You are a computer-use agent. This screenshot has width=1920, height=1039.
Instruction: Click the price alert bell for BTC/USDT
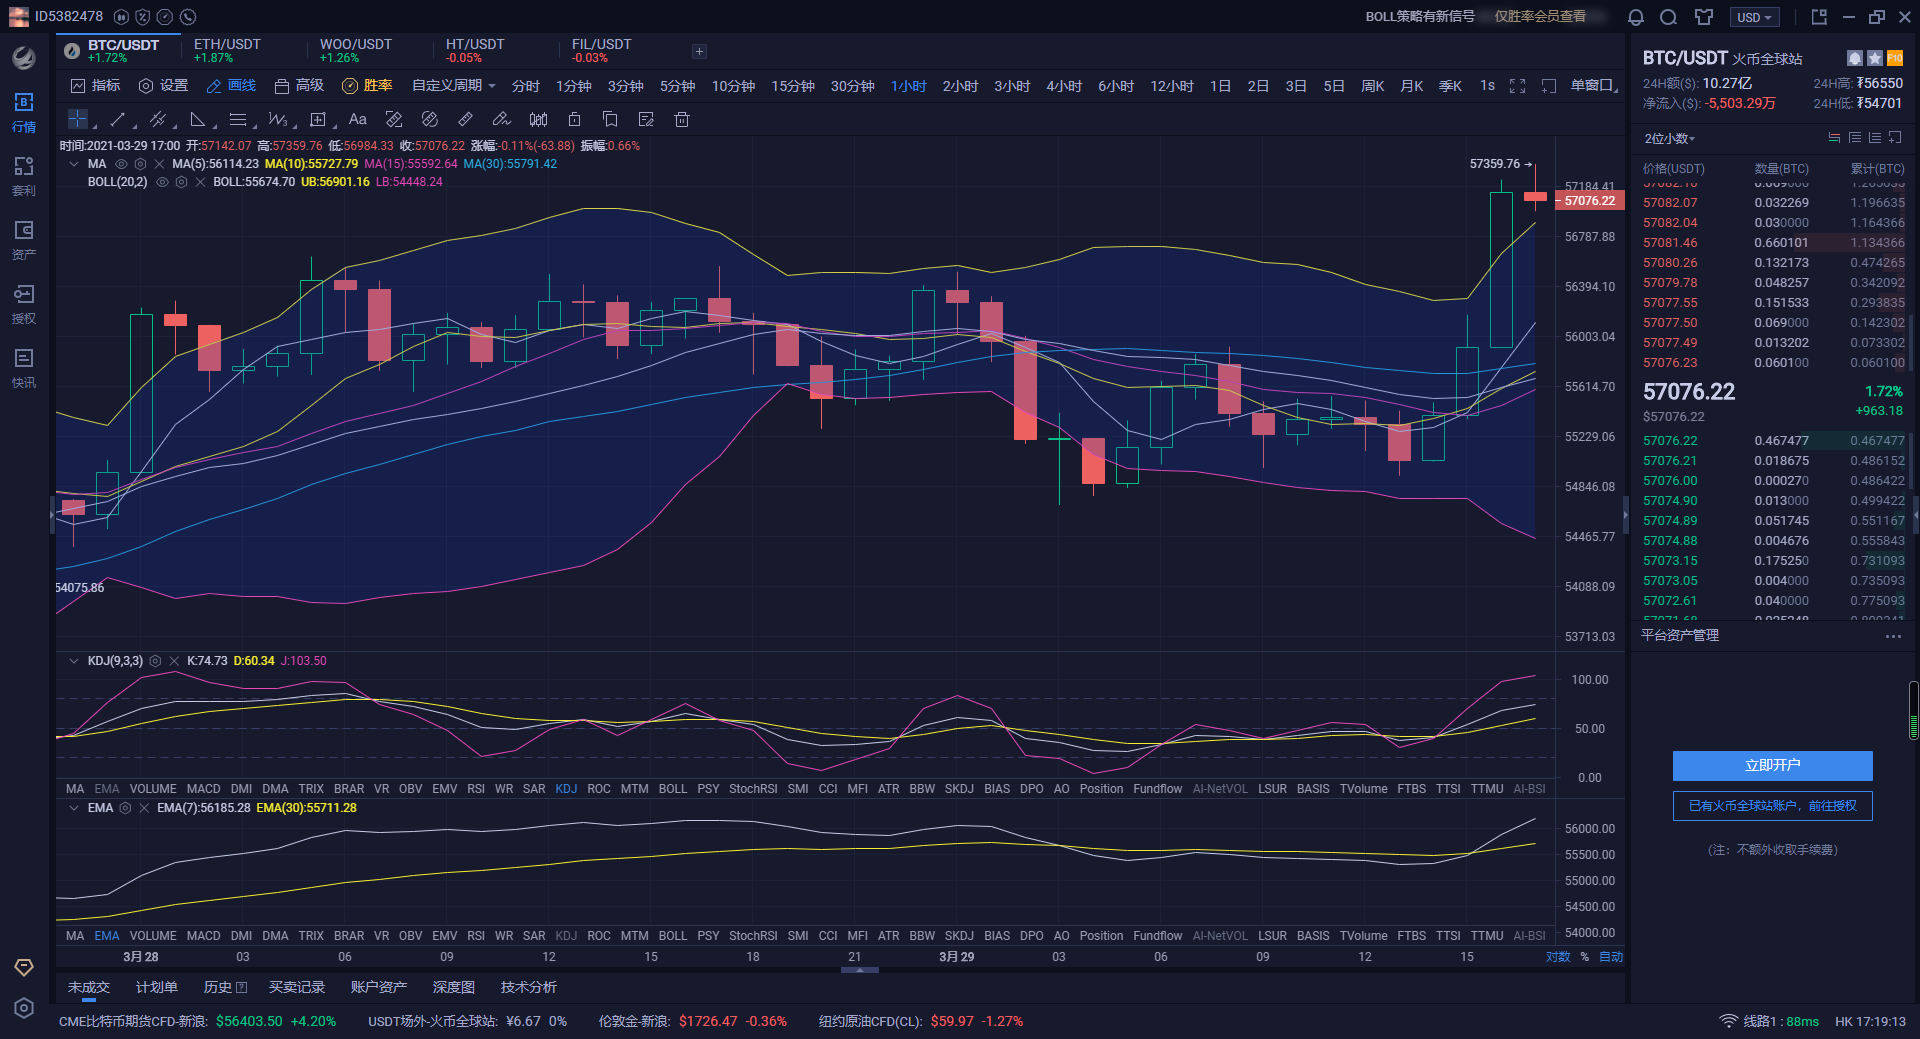click(x=1854, y=58)
